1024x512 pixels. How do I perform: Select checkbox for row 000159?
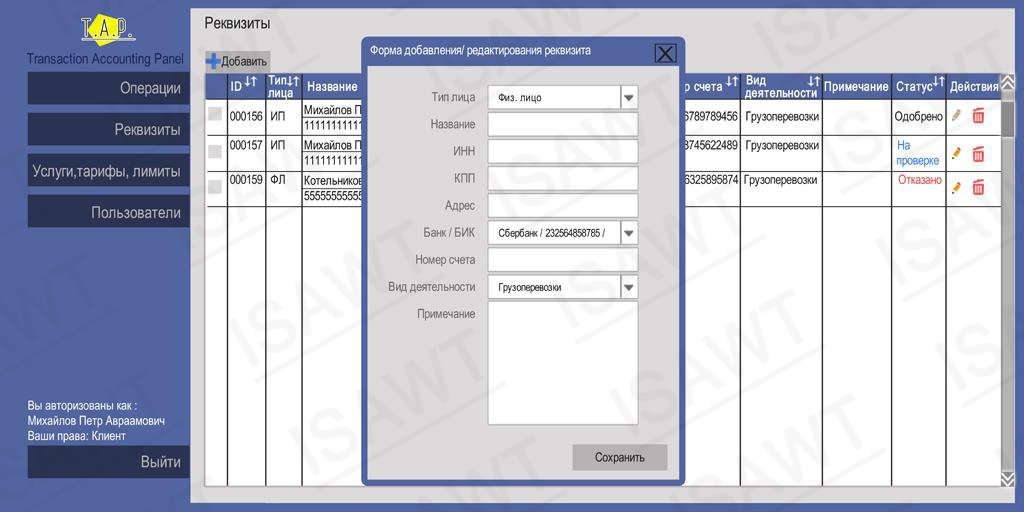215,187
